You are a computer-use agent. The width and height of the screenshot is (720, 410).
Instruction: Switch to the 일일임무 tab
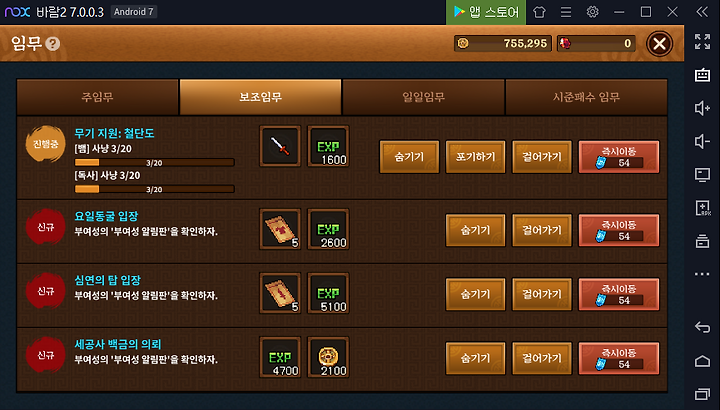coord(423,97)
